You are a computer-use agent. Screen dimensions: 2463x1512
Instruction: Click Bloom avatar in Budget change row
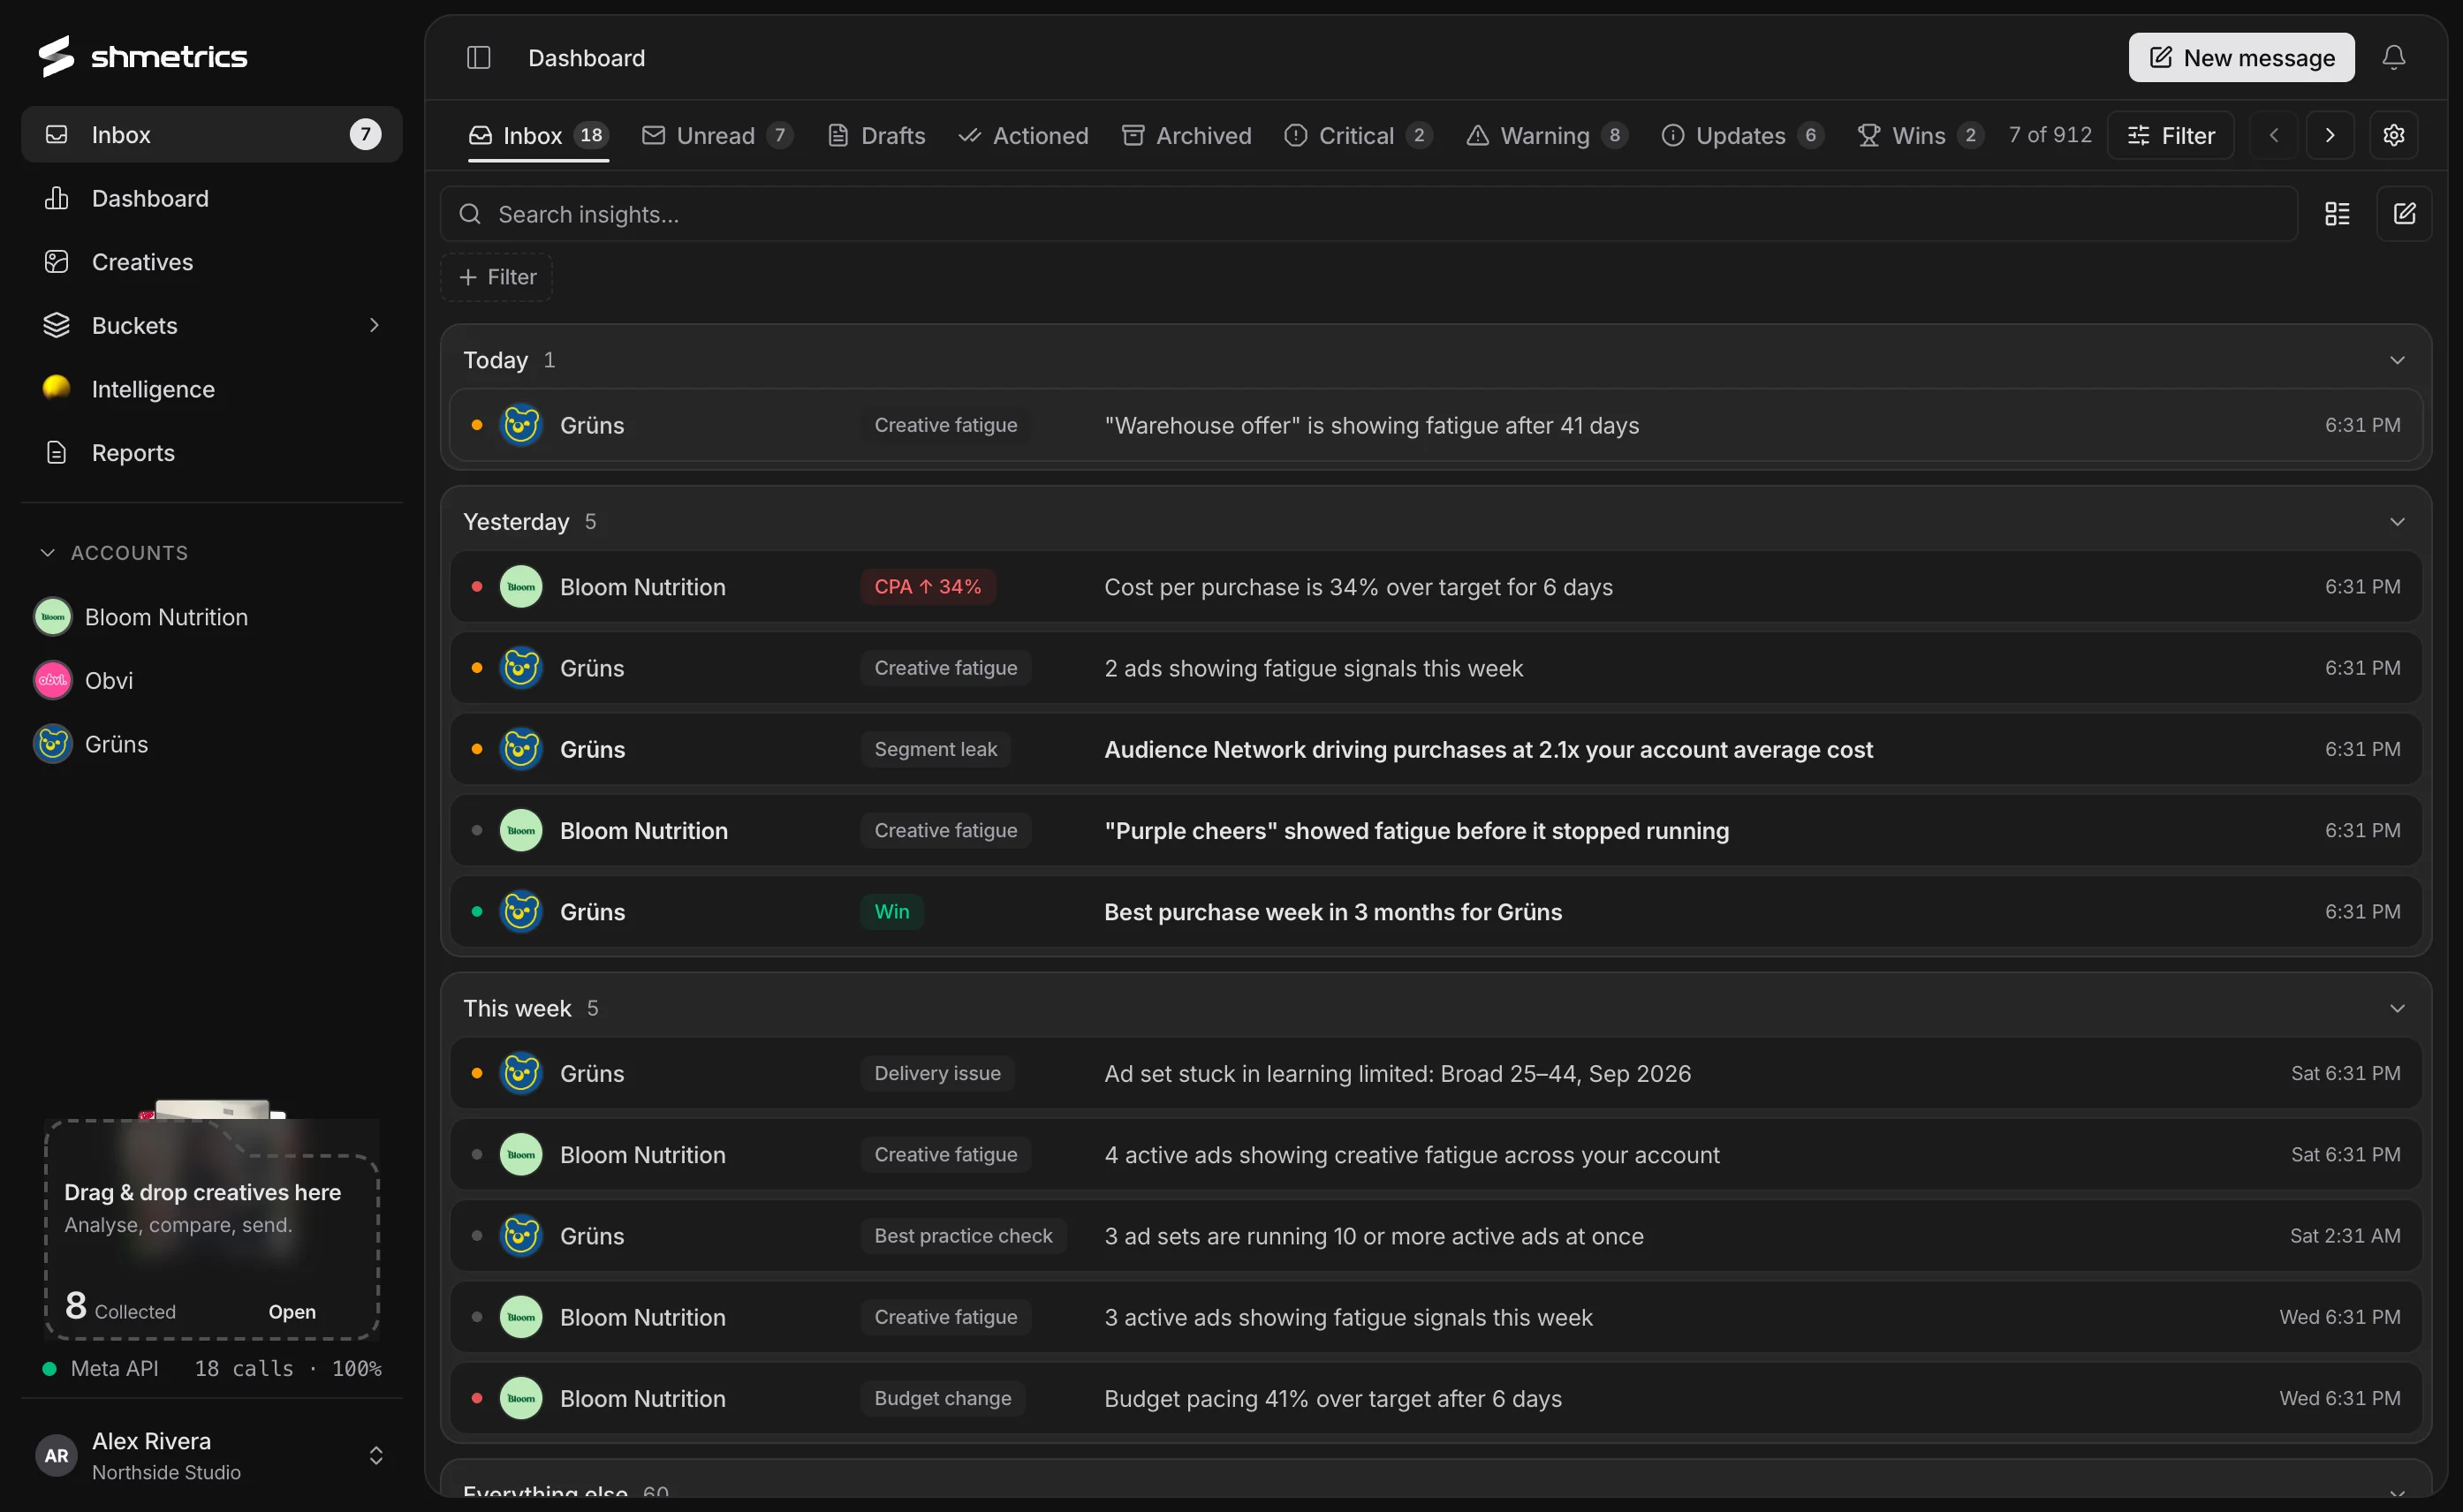click(521, 1398)
